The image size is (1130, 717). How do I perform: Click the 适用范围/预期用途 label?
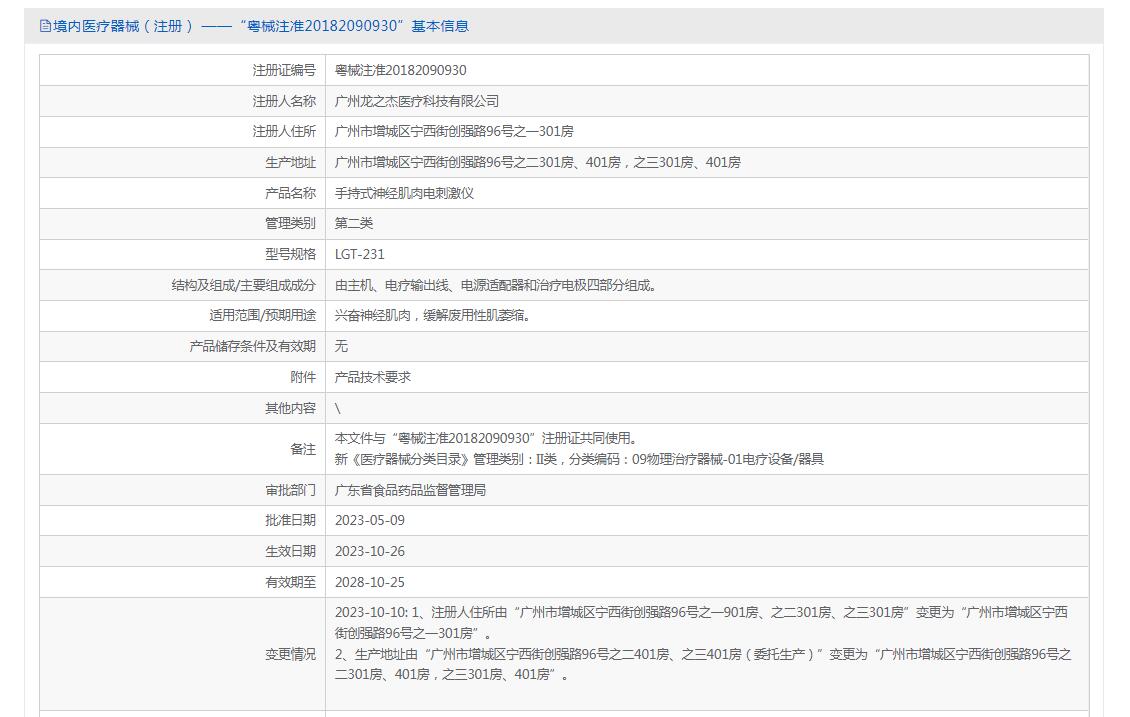[x=262, y=316]
